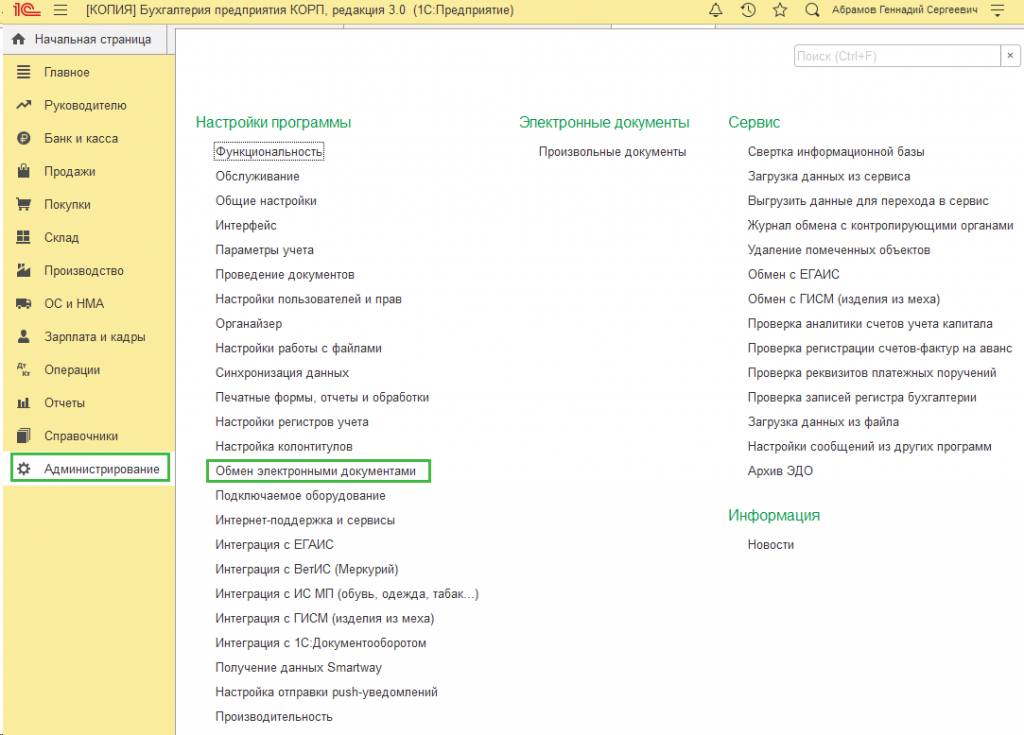
Task: Open Производительность link
Action: click(x=274, y=717)
